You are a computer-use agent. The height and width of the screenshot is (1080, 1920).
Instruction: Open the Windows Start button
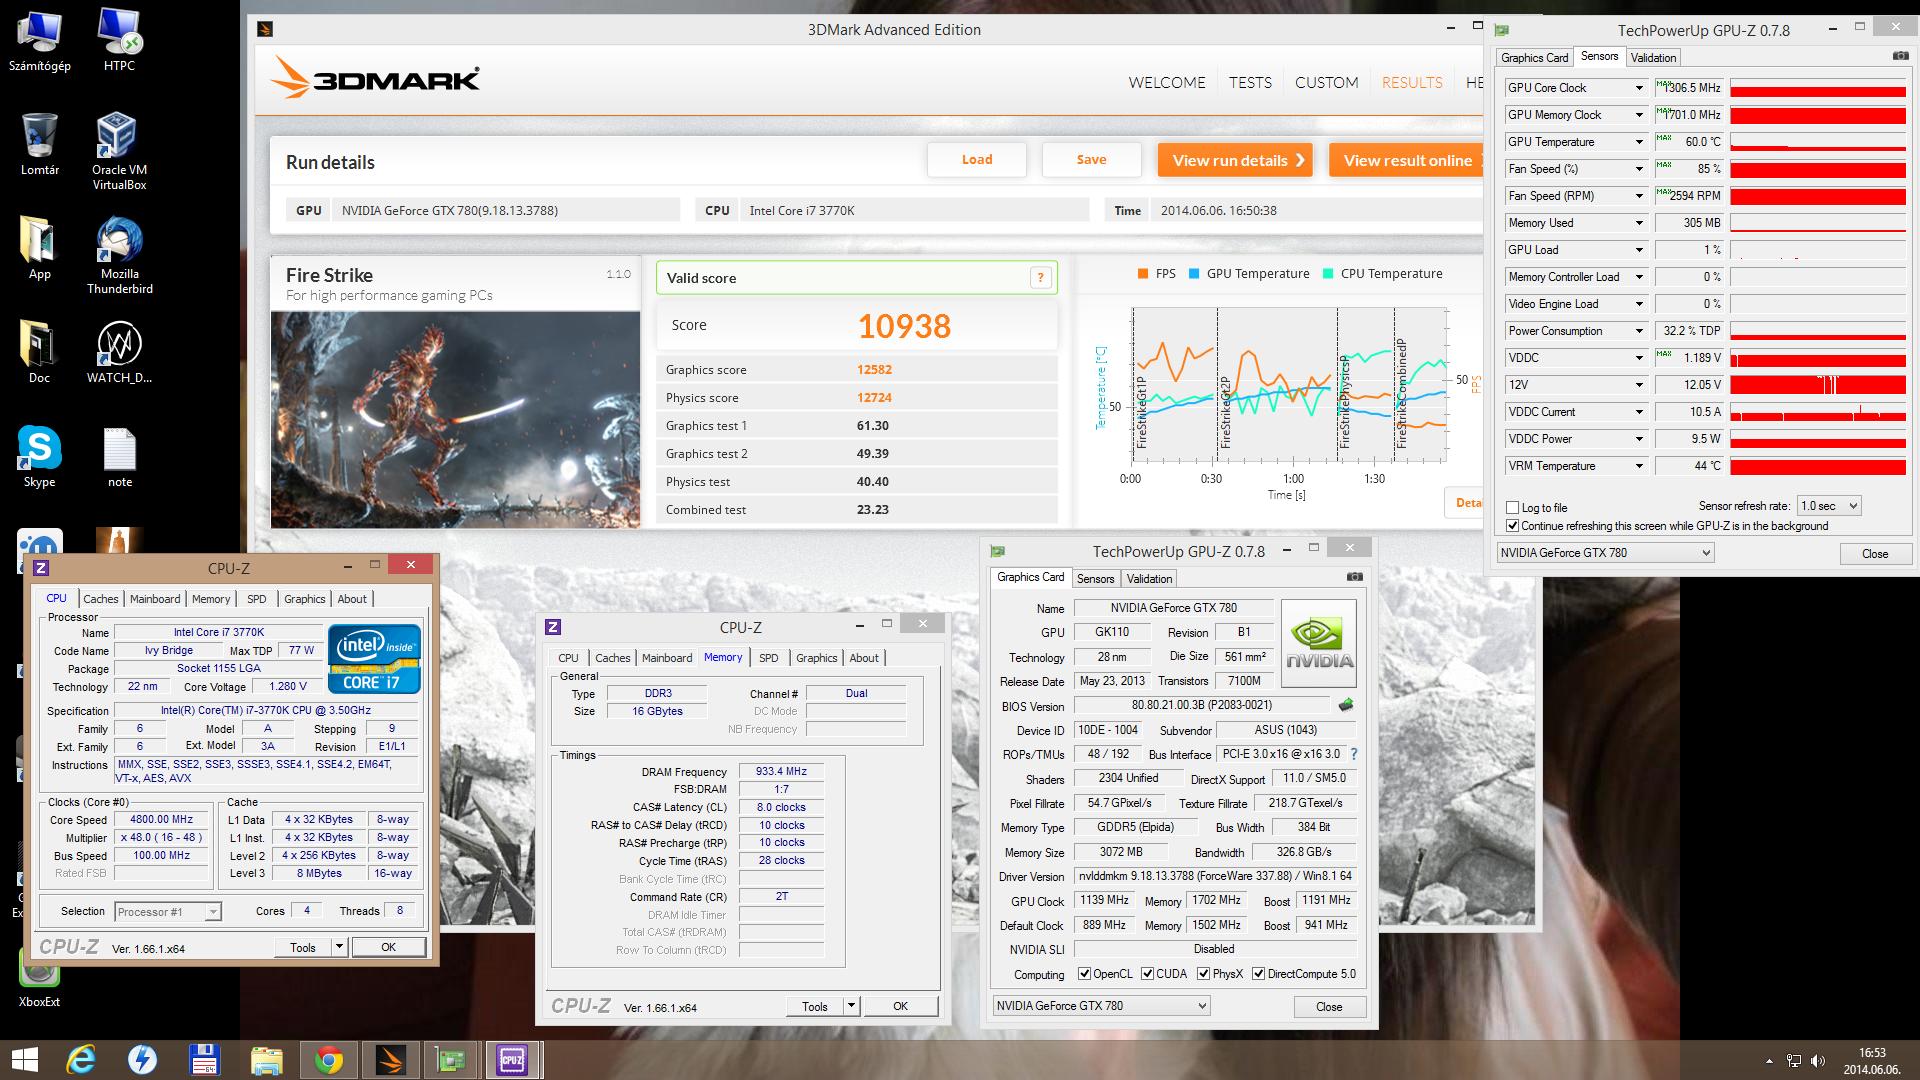pyautogui.click(x=24, y=1059)
